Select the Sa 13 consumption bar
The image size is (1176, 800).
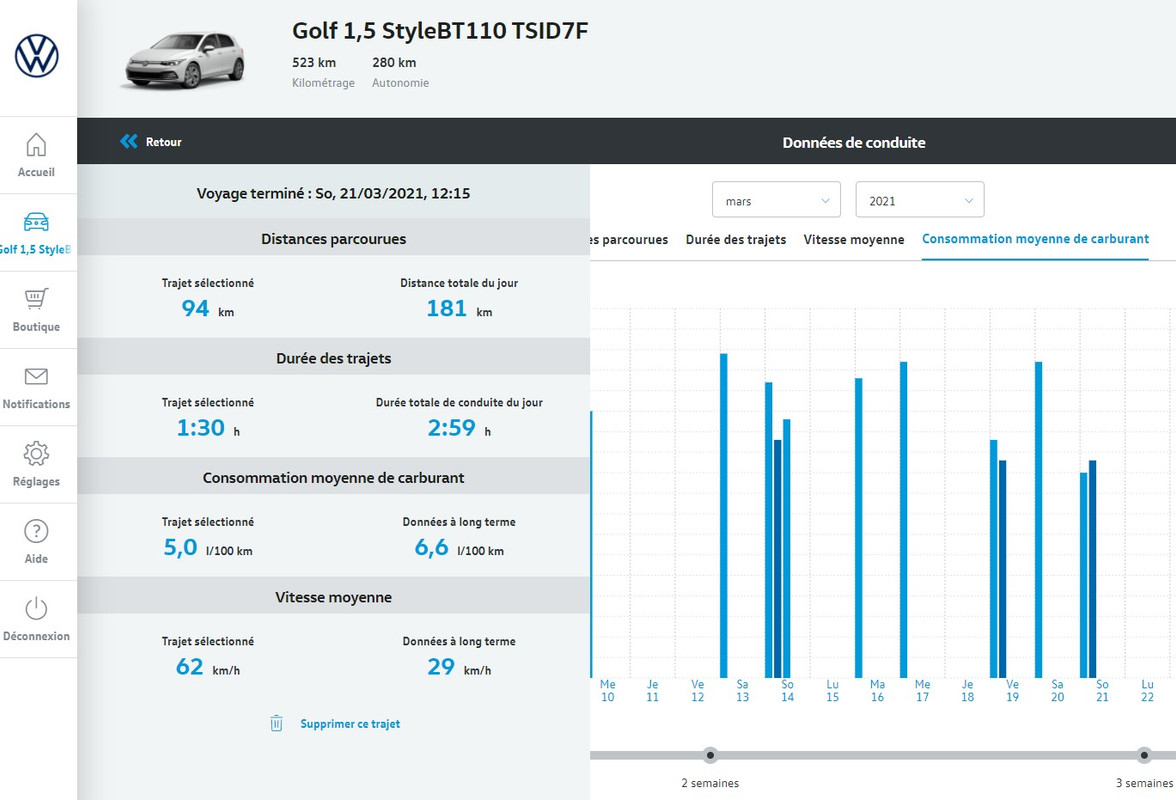click(724, 516)
